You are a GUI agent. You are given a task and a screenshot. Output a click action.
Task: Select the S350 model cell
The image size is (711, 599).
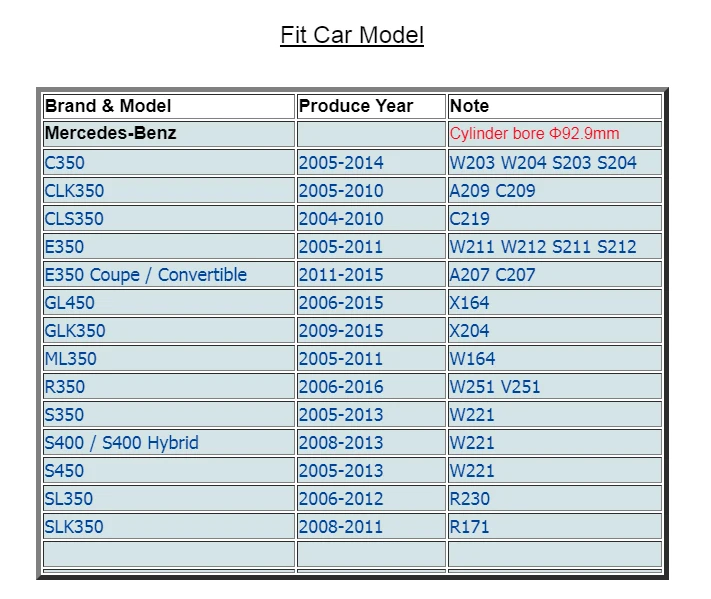169,414
